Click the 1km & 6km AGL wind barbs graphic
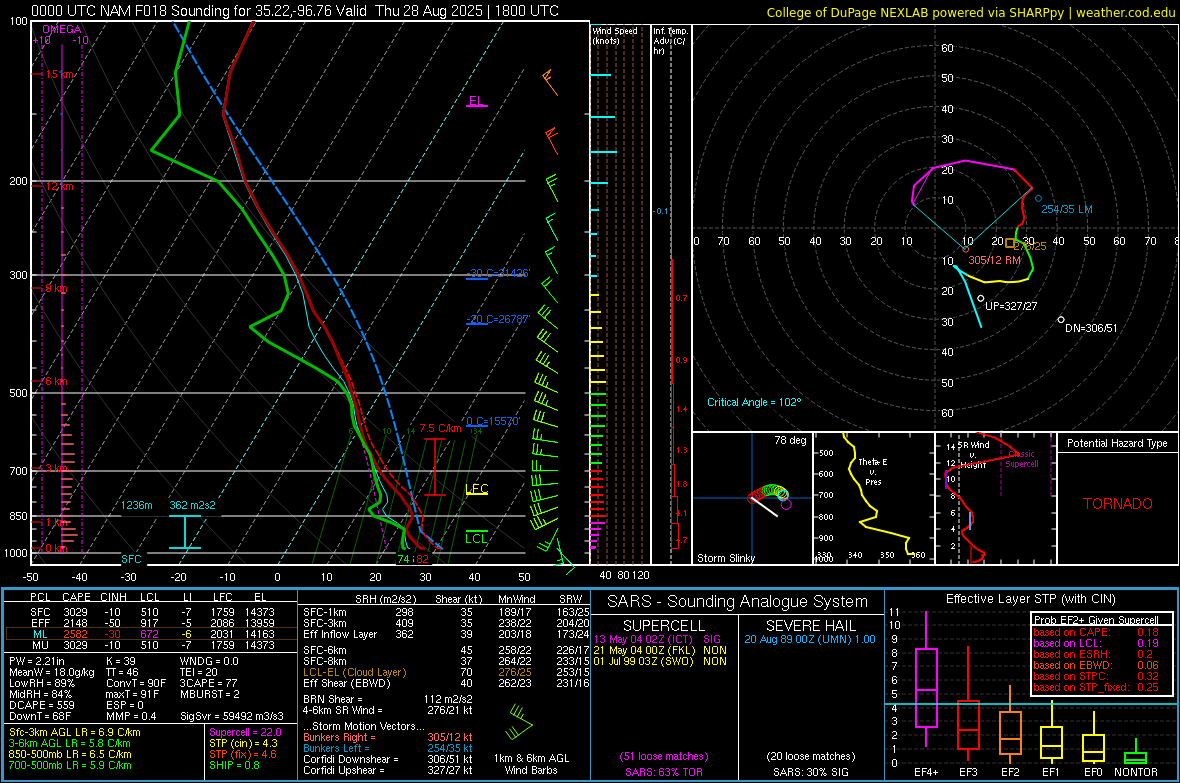Screen dimensions: 1180x783 (x=519, y=721)
